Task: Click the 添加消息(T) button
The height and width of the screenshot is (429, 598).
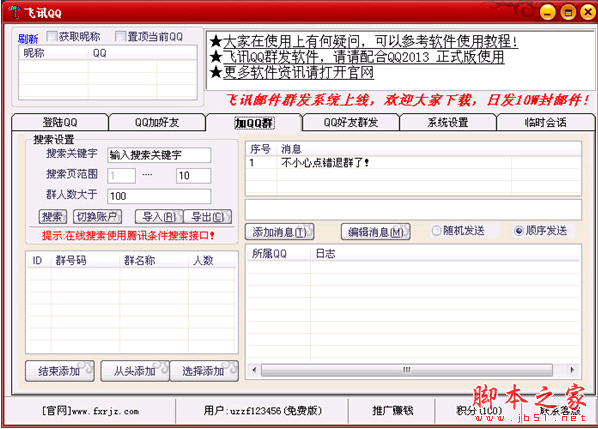Action: coord(280,232)
